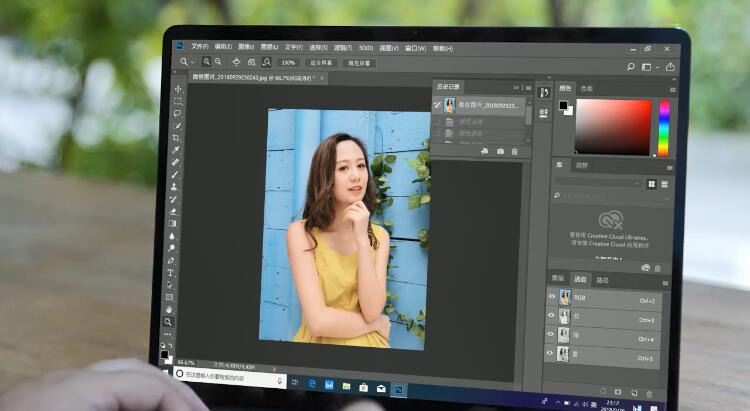Open the three-dot edit toolbar button
Image resolution: width=750 pixels, height=411 pixels.
(167, 334)
